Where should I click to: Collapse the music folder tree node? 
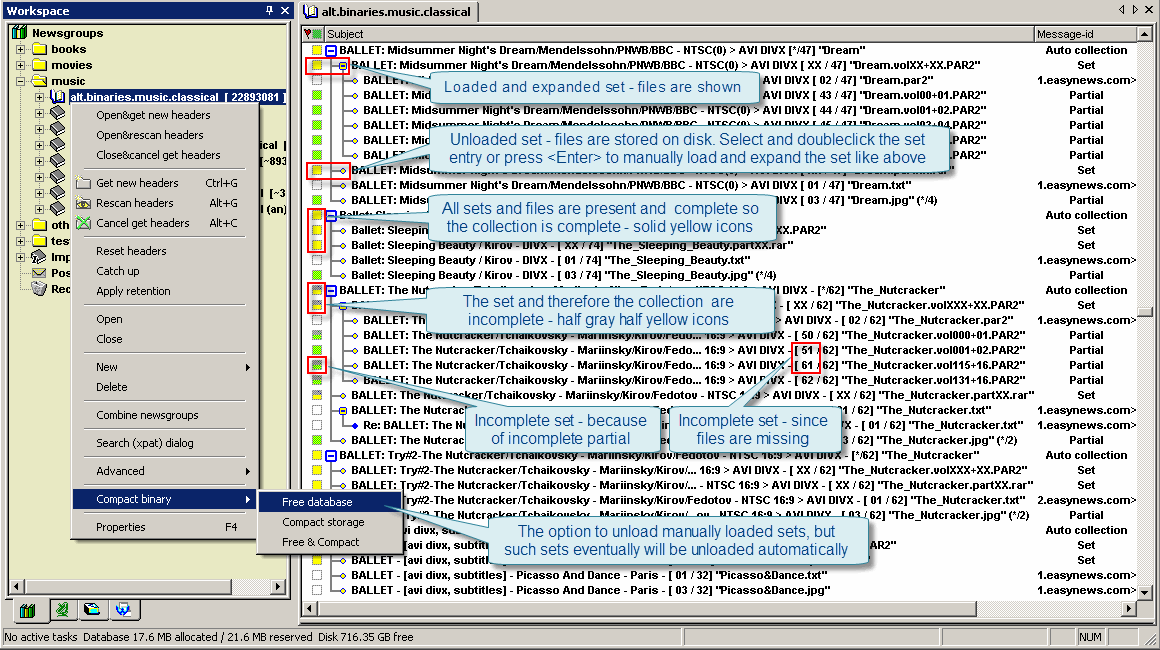21,81
